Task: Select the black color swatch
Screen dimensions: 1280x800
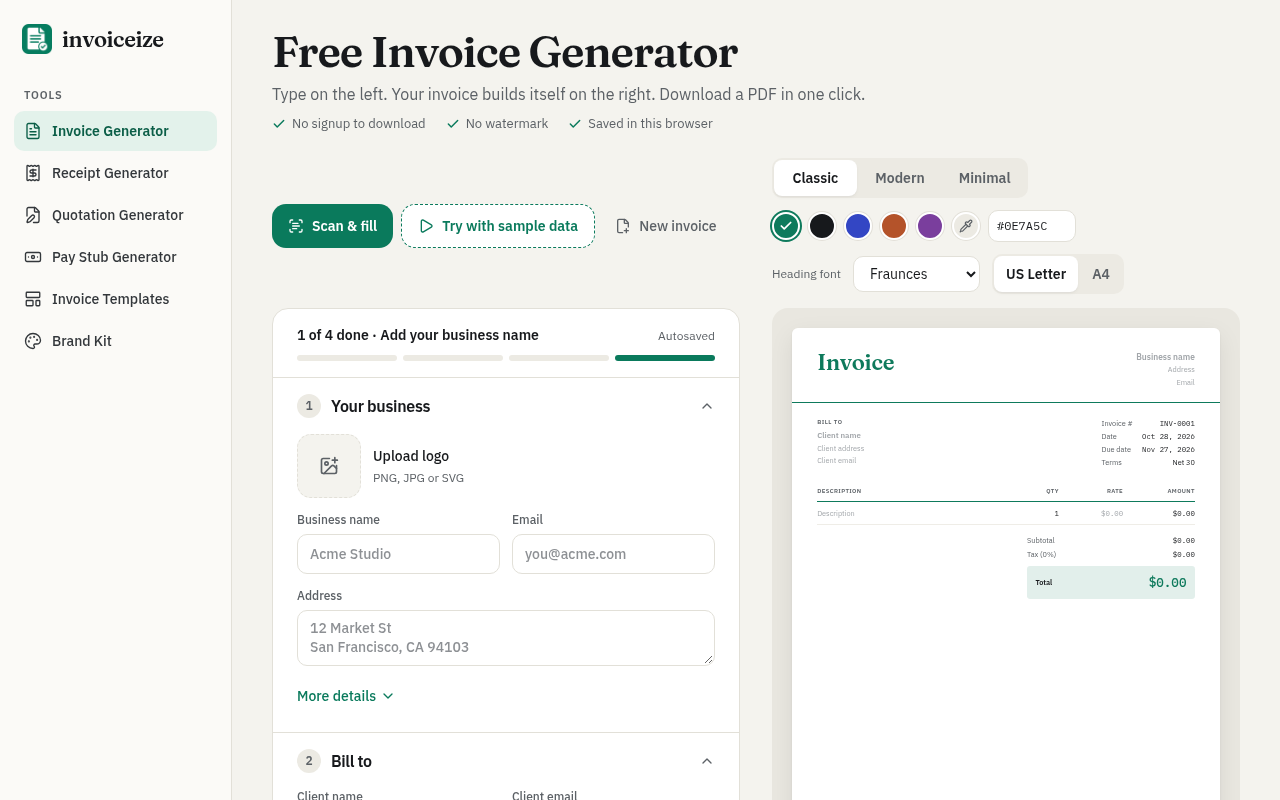Action: pyautogui.click(x=822, y=226)
